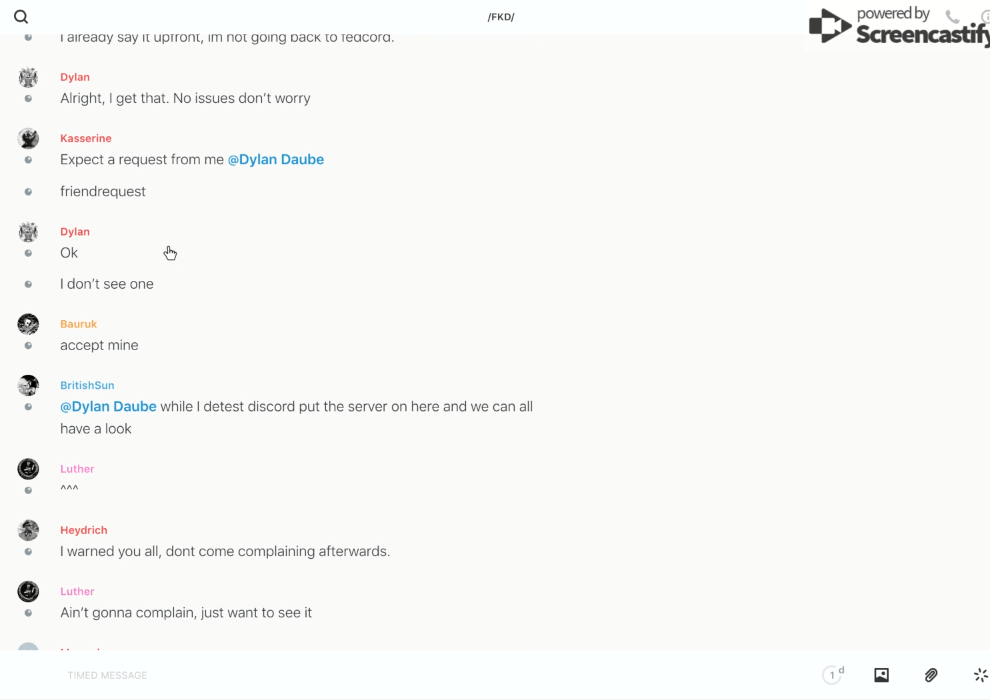Open Heydrich's profile avatar
Viewport: 990px width, 700px height.
click(28, 530)
